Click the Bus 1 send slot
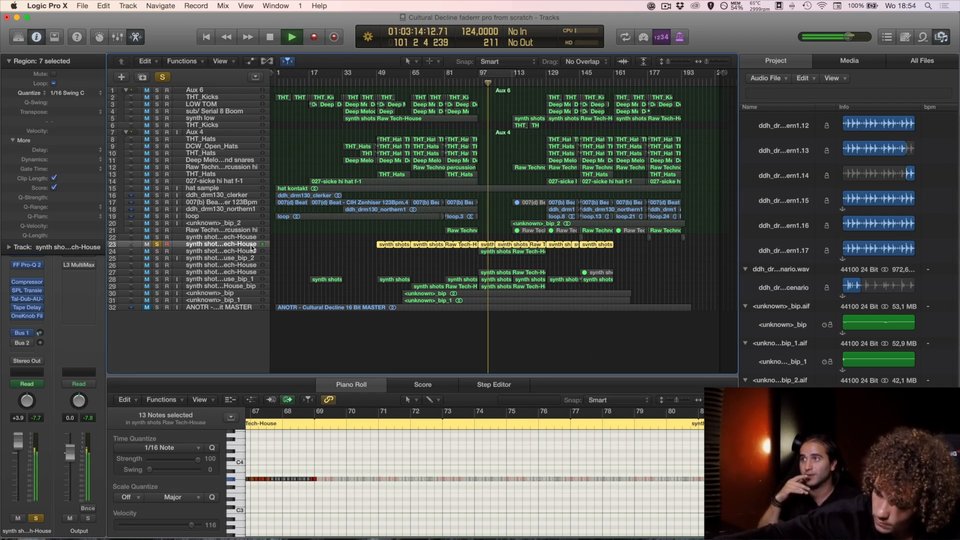Viewport: 960px width, 540px height. tap(21, 332)
